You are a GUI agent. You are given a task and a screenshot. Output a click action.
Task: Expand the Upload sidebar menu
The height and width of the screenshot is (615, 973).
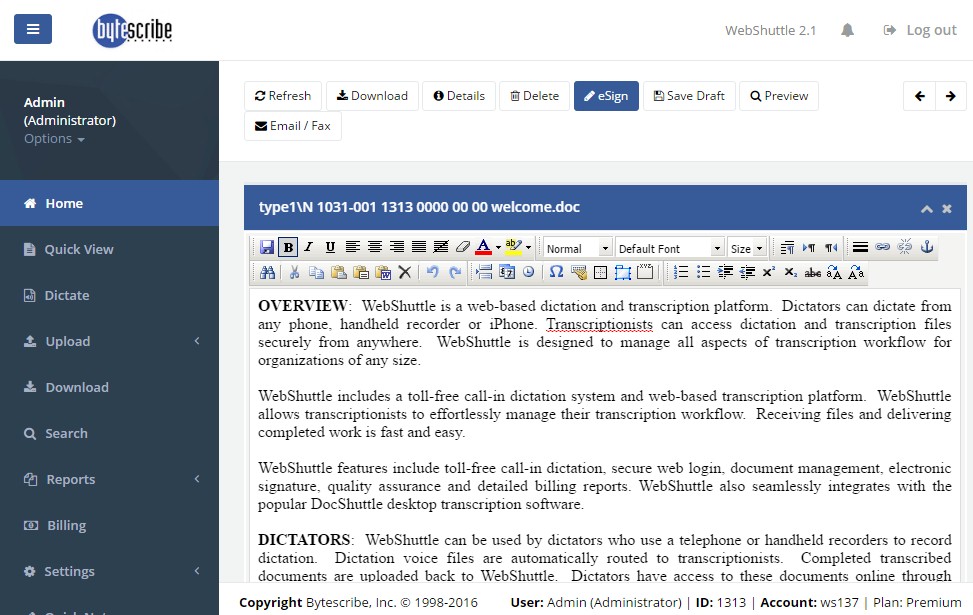109,341
